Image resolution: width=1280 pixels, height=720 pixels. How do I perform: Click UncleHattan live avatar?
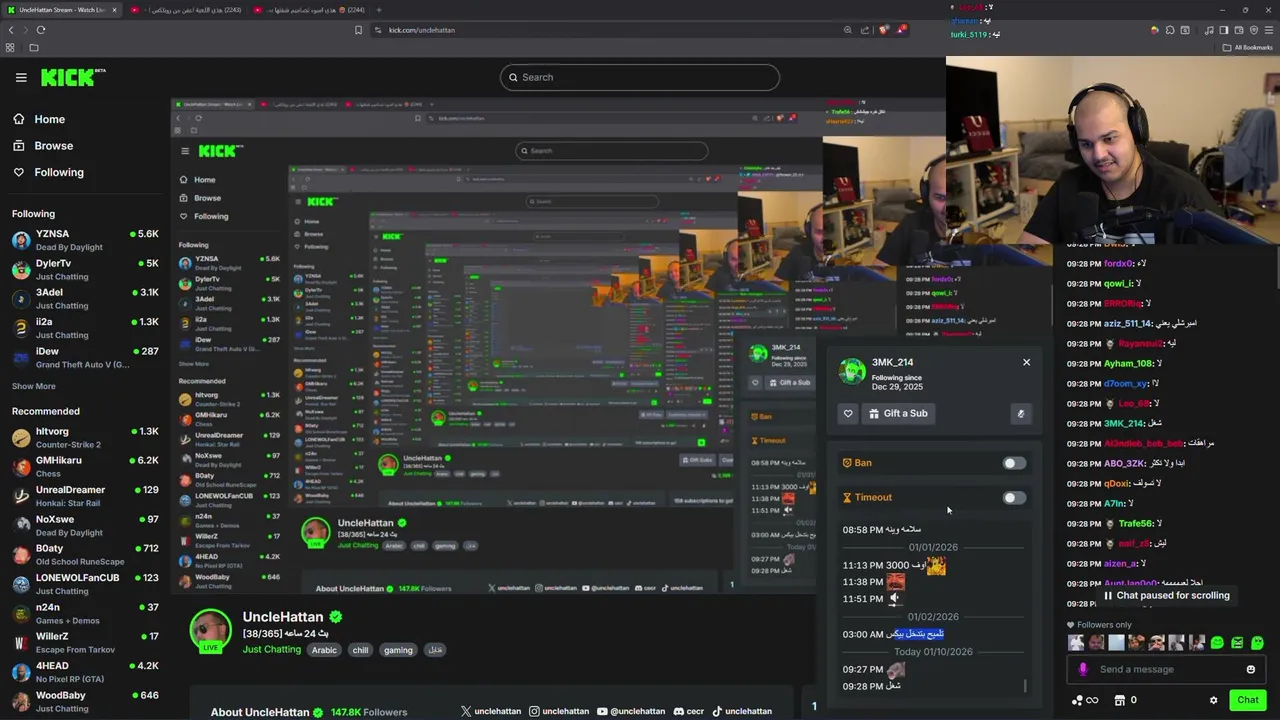pos(210,631)
